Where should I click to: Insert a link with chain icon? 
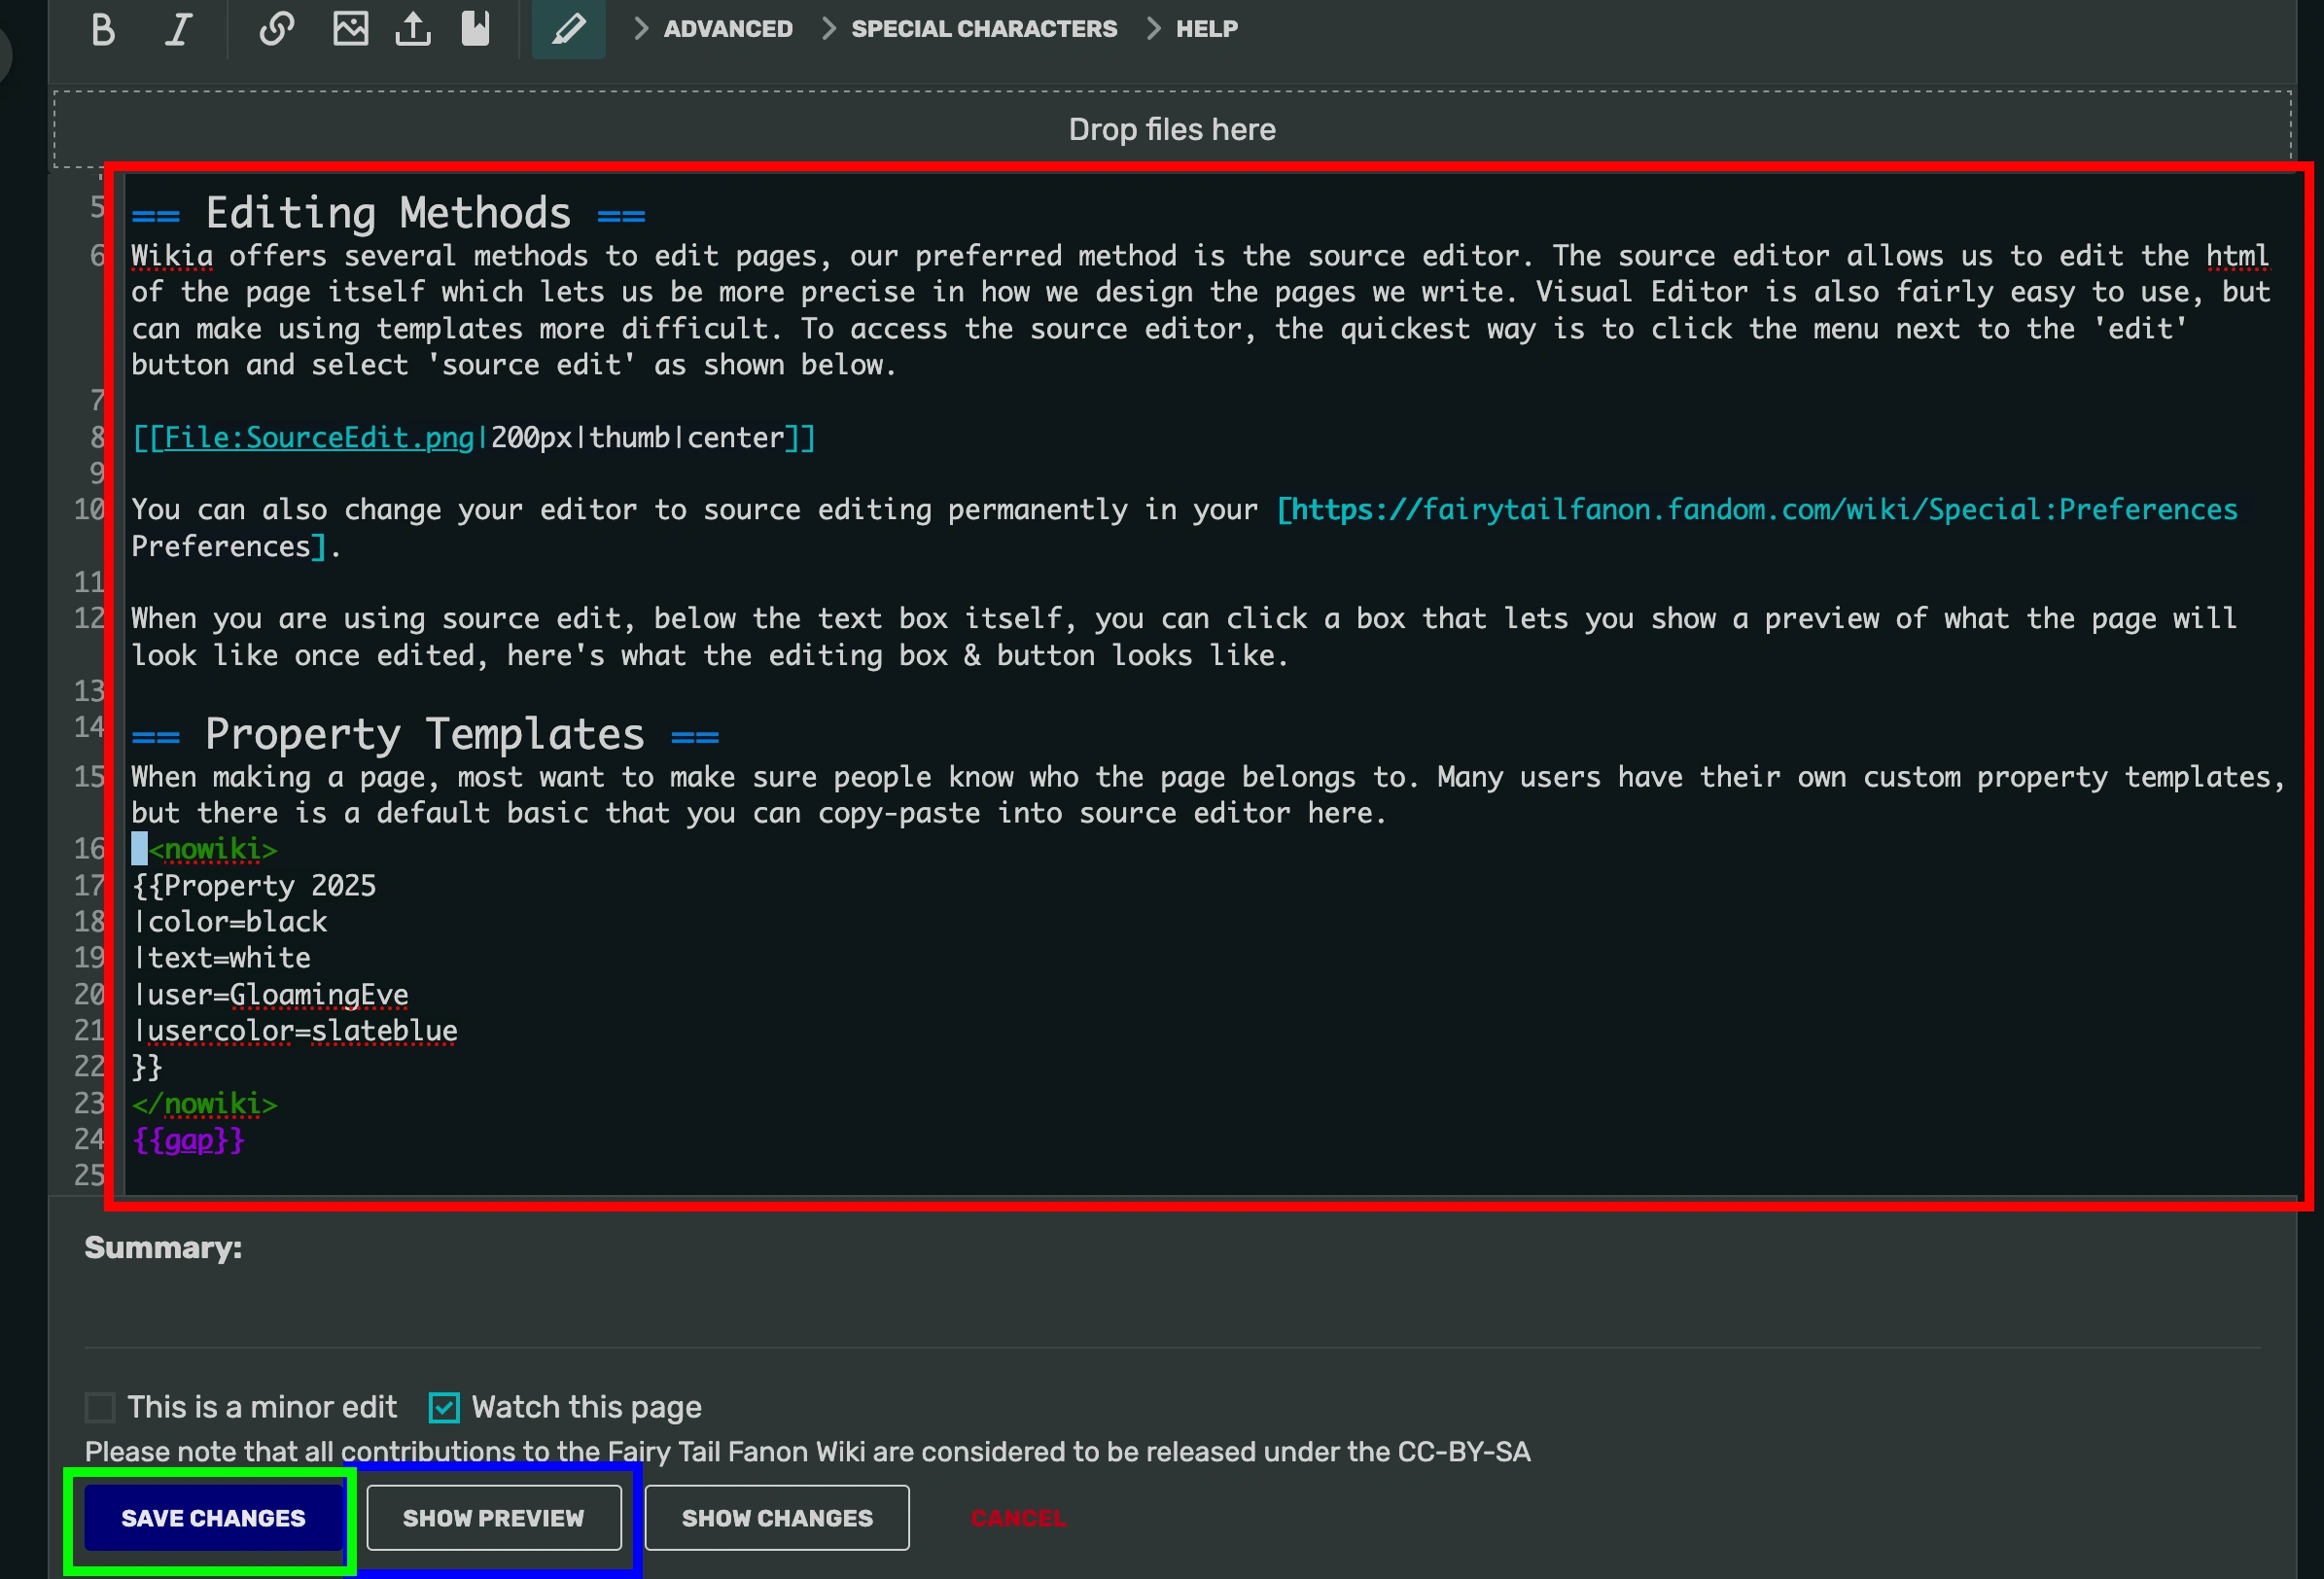tap(276, 29)
